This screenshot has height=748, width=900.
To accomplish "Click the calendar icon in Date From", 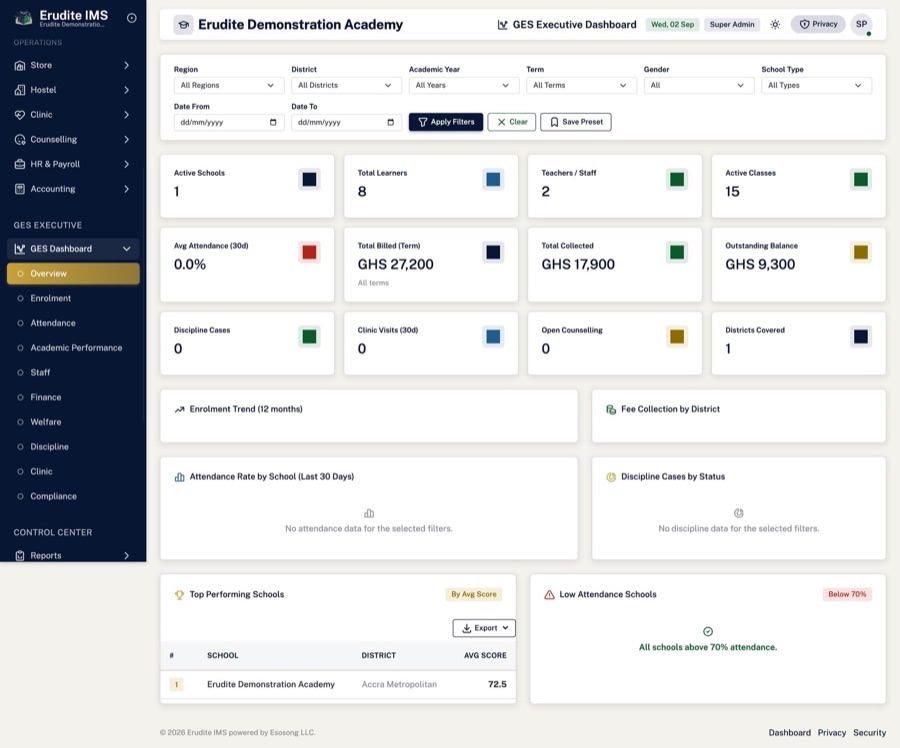I will click(x=273, y=122).
